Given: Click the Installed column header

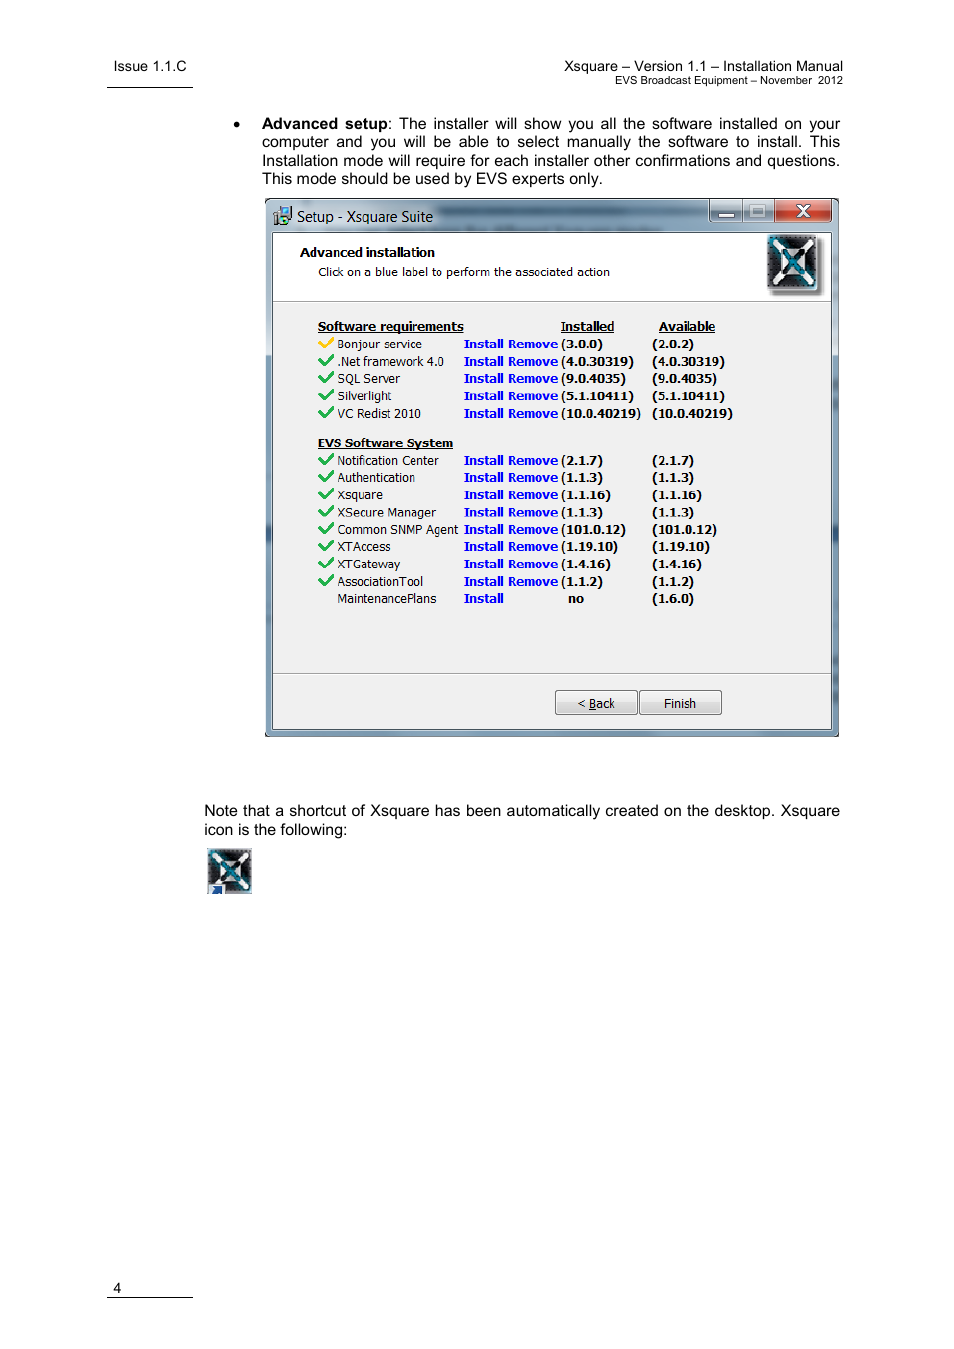Looking at the screenshot, I should [587, 327].
